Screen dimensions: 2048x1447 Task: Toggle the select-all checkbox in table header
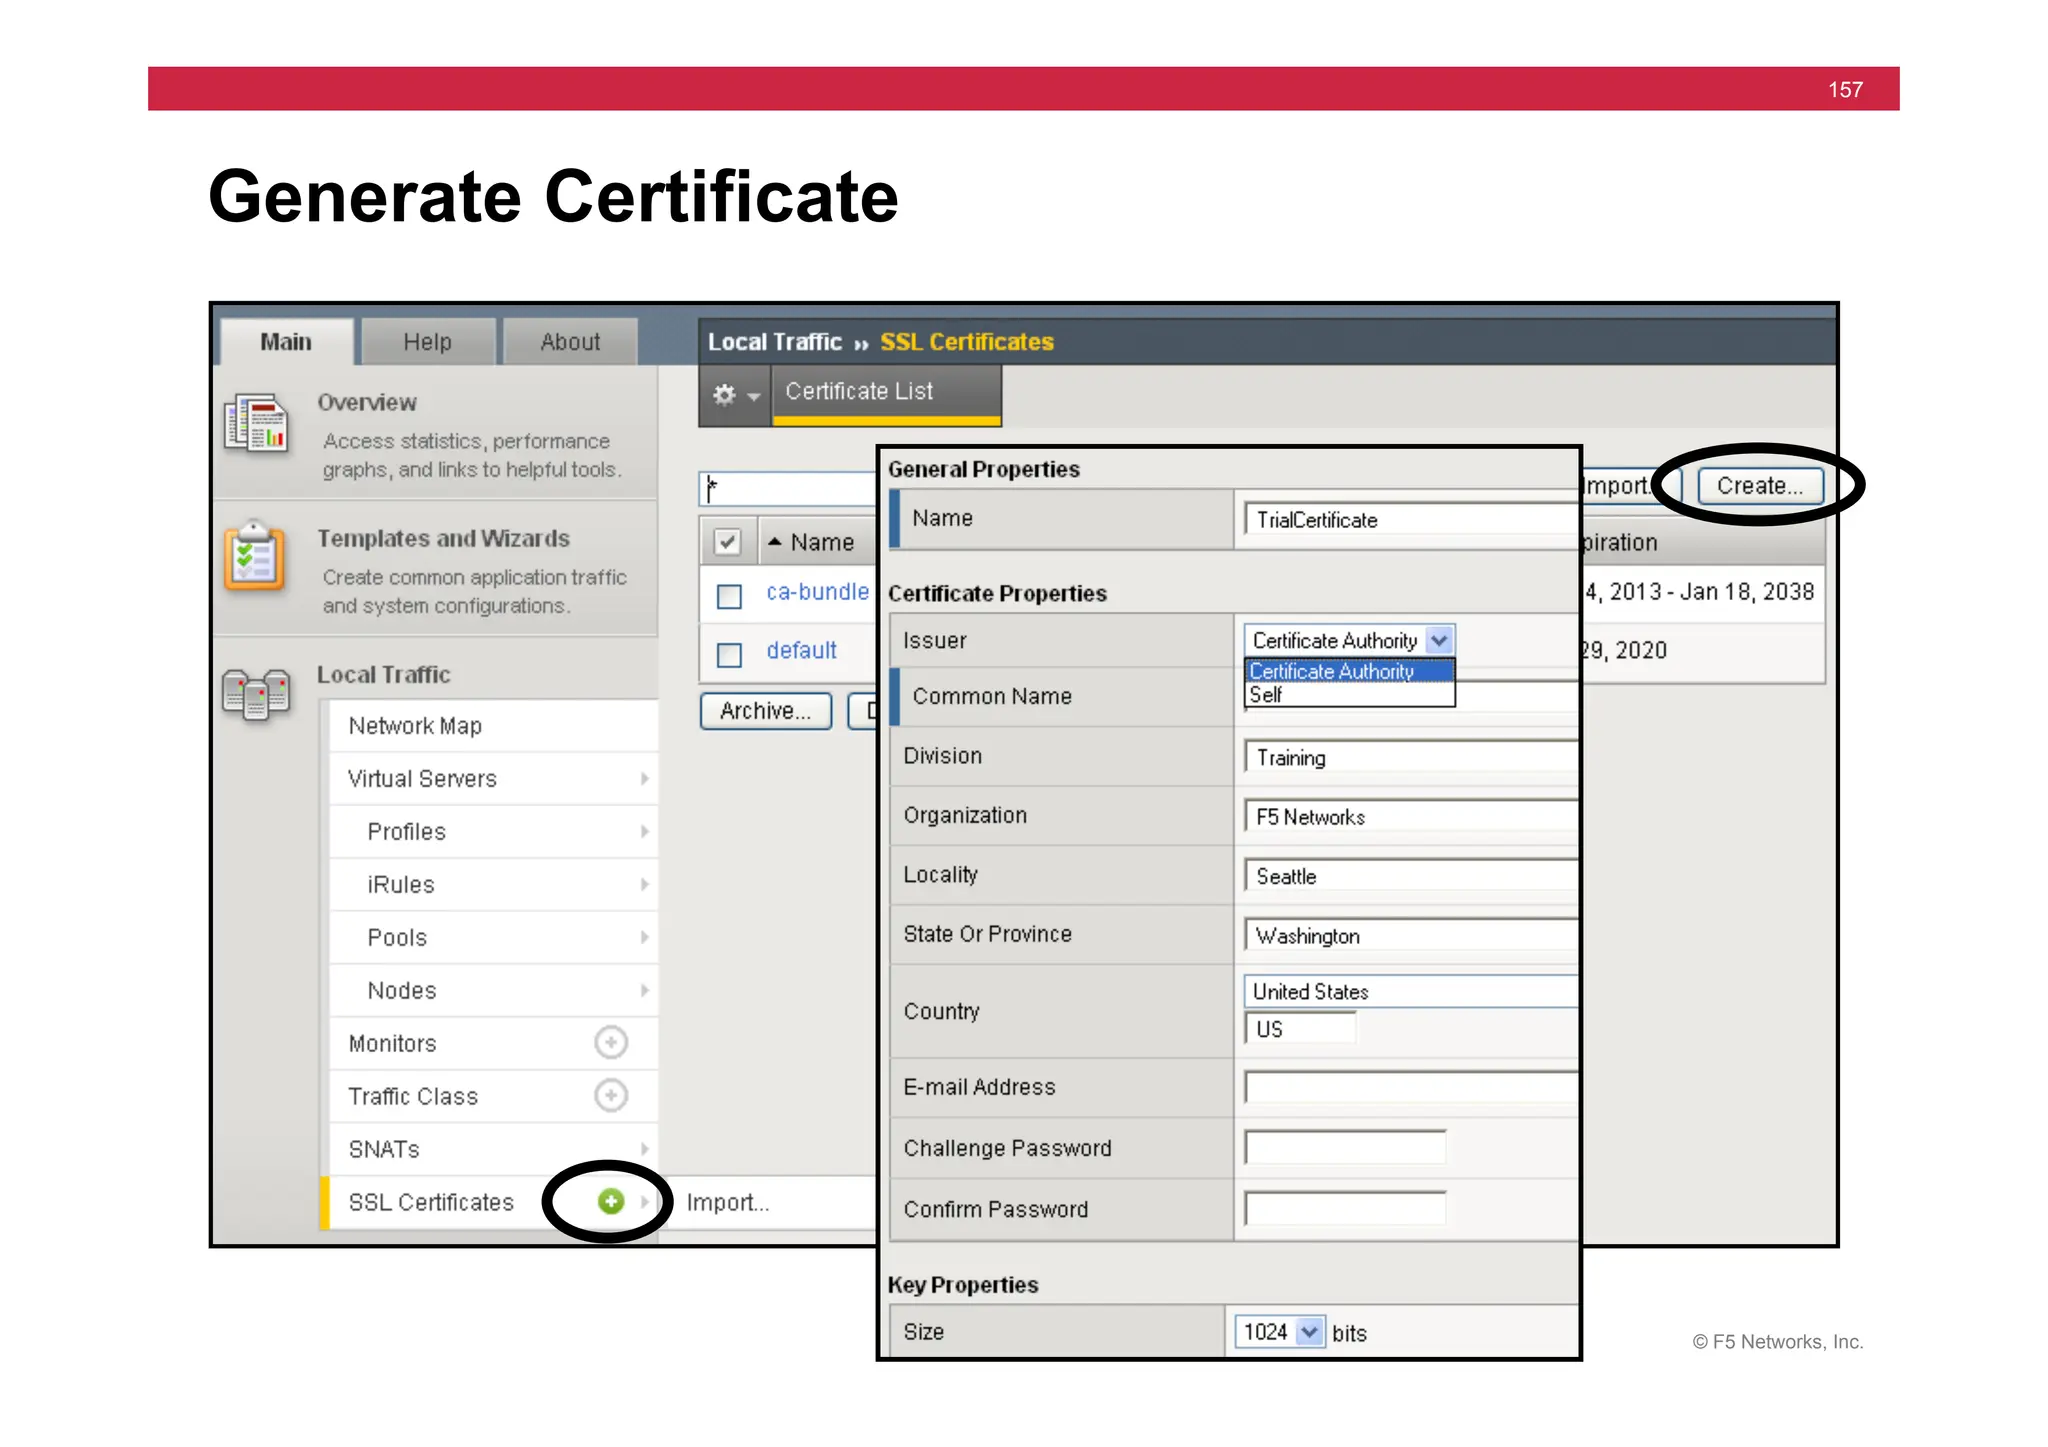[x=727, y=542]
